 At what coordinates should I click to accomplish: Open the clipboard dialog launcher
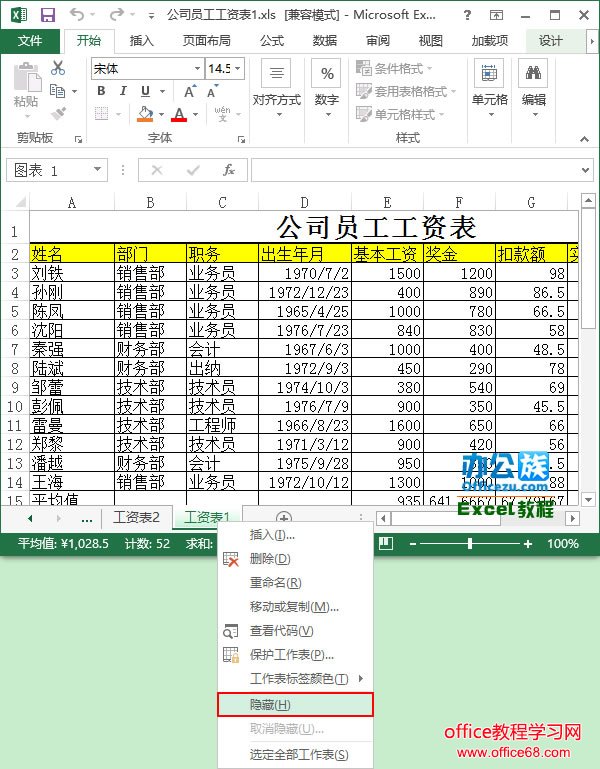tap(78, 139)
